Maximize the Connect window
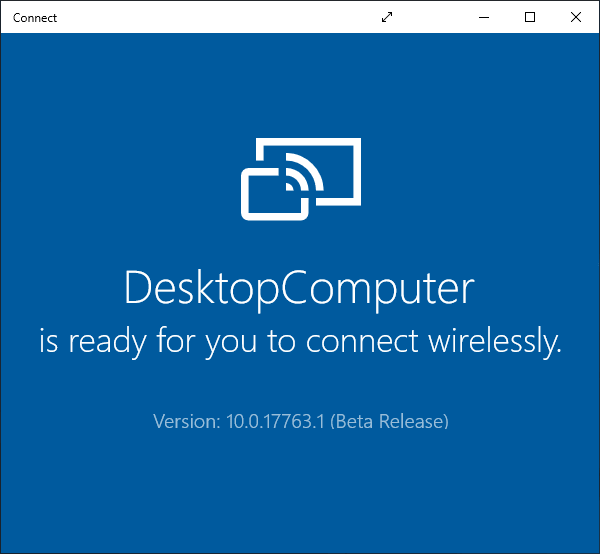This screenshot has height=554, width=600. coord(530,17)
